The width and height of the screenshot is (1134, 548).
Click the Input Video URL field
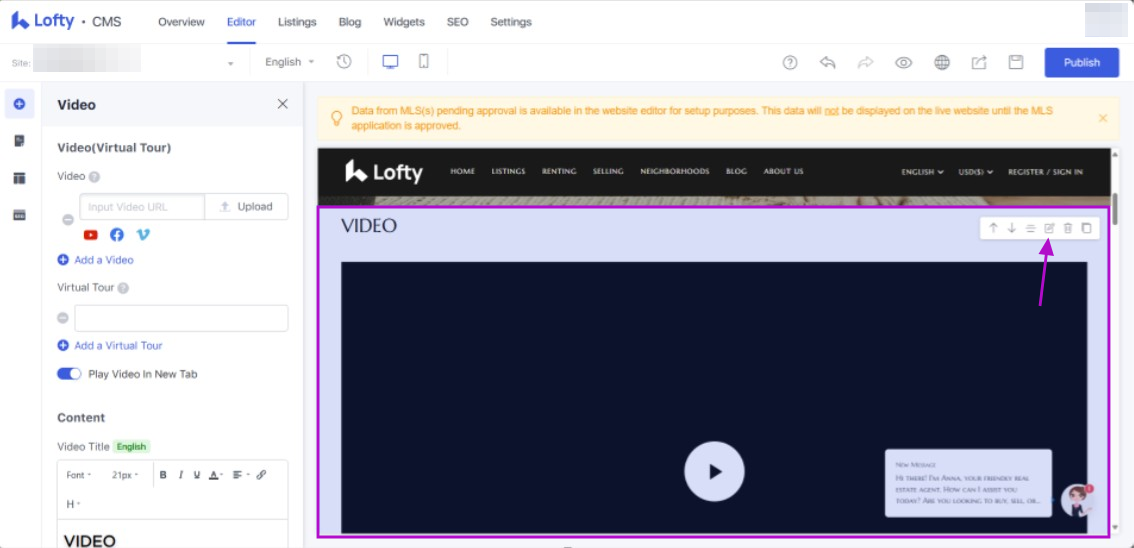[143, 207]
